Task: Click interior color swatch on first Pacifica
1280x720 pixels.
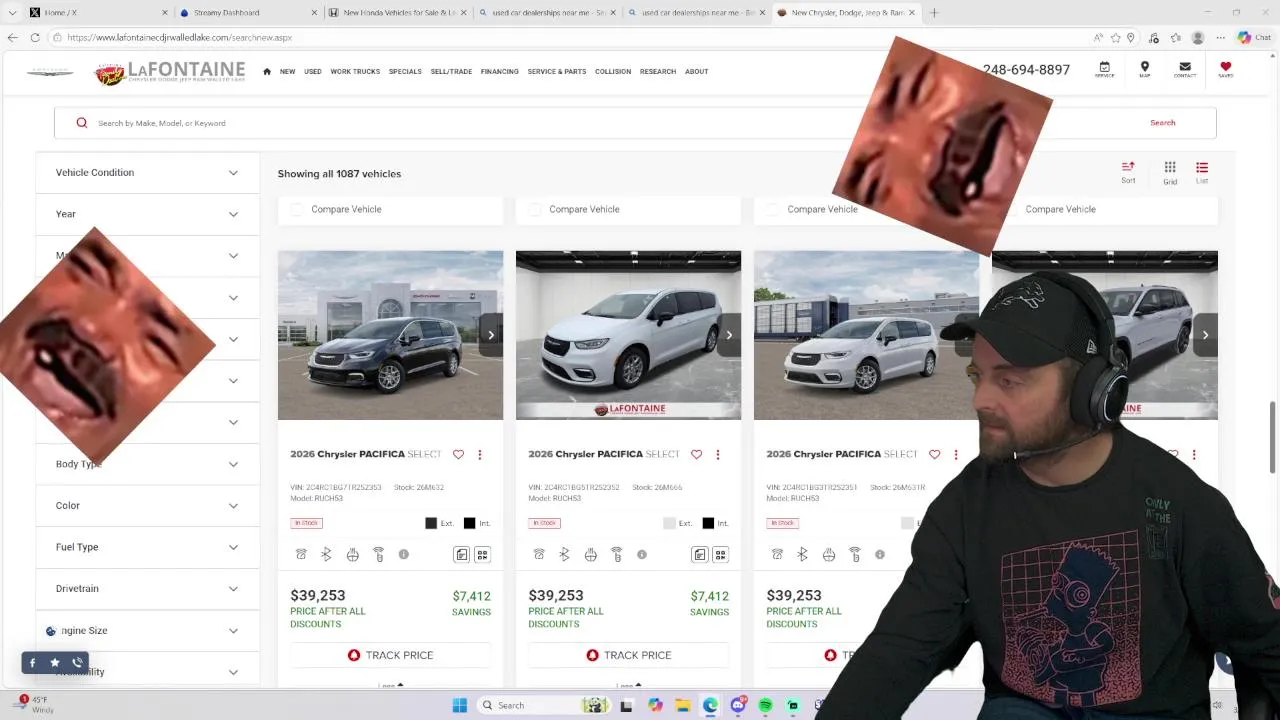Action: tap(469, 523)
